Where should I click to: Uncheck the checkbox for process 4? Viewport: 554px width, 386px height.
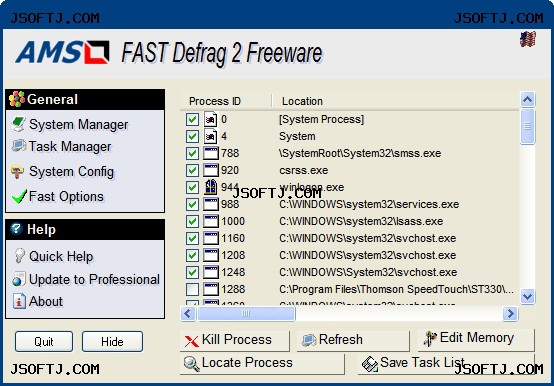[x=192, y=136]
